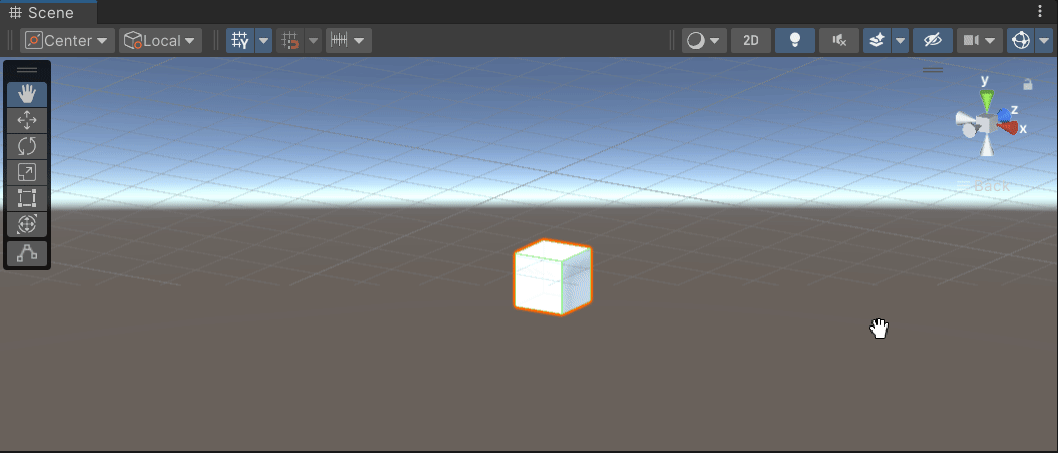This screenshot has width=1058, height=453.
Task: Click the orientation gizmo center cube
Action: 987,125
